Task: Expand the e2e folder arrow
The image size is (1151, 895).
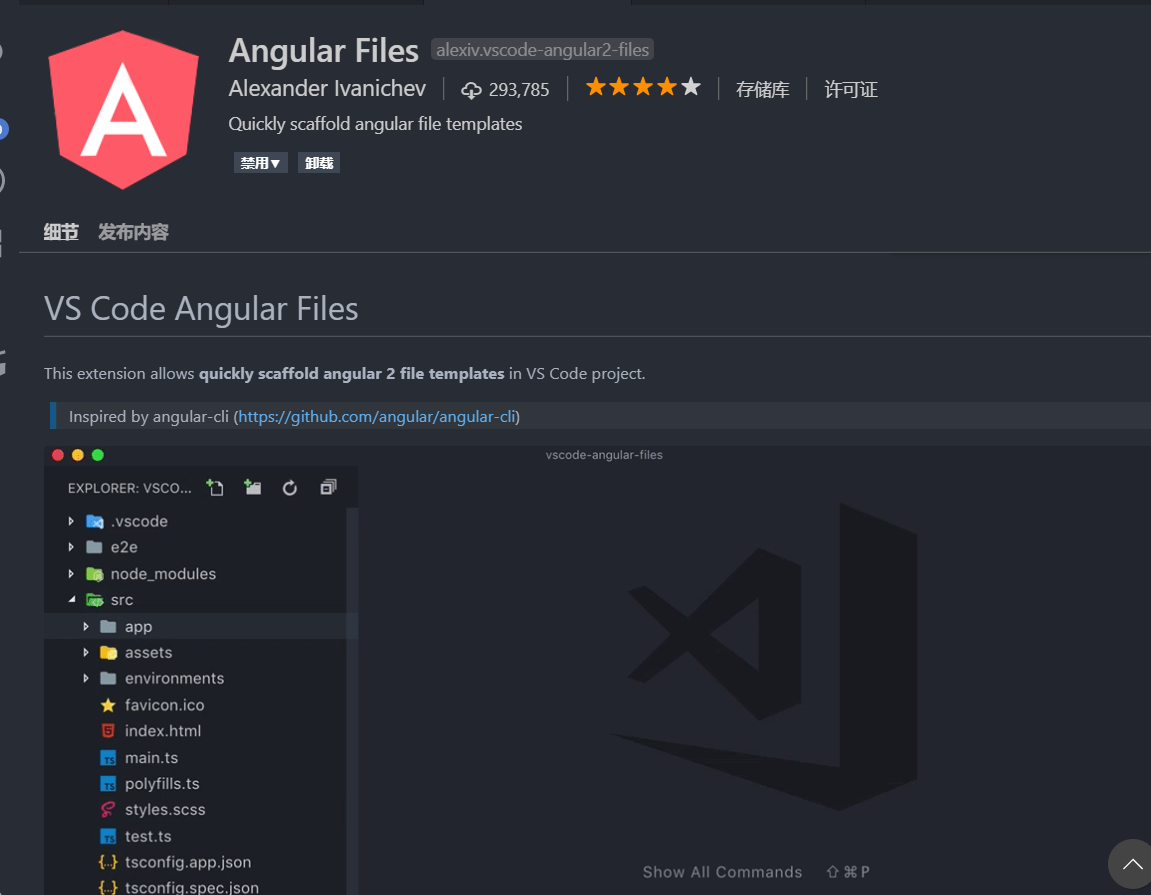Action: [71, 548]
